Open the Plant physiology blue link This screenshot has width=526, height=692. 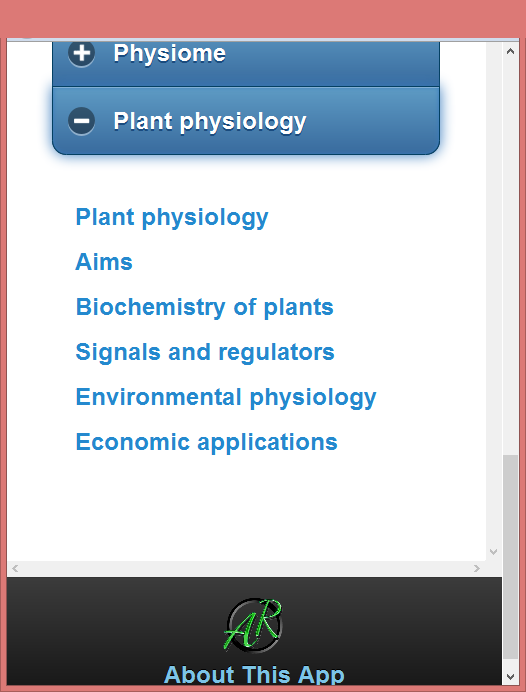[x=172, y=218]
